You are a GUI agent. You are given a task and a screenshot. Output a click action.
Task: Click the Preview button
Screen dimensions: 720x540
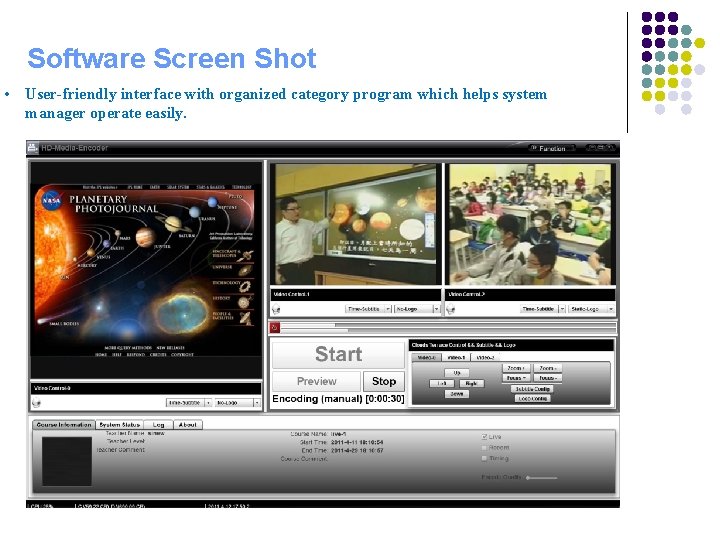click(316, 381)
